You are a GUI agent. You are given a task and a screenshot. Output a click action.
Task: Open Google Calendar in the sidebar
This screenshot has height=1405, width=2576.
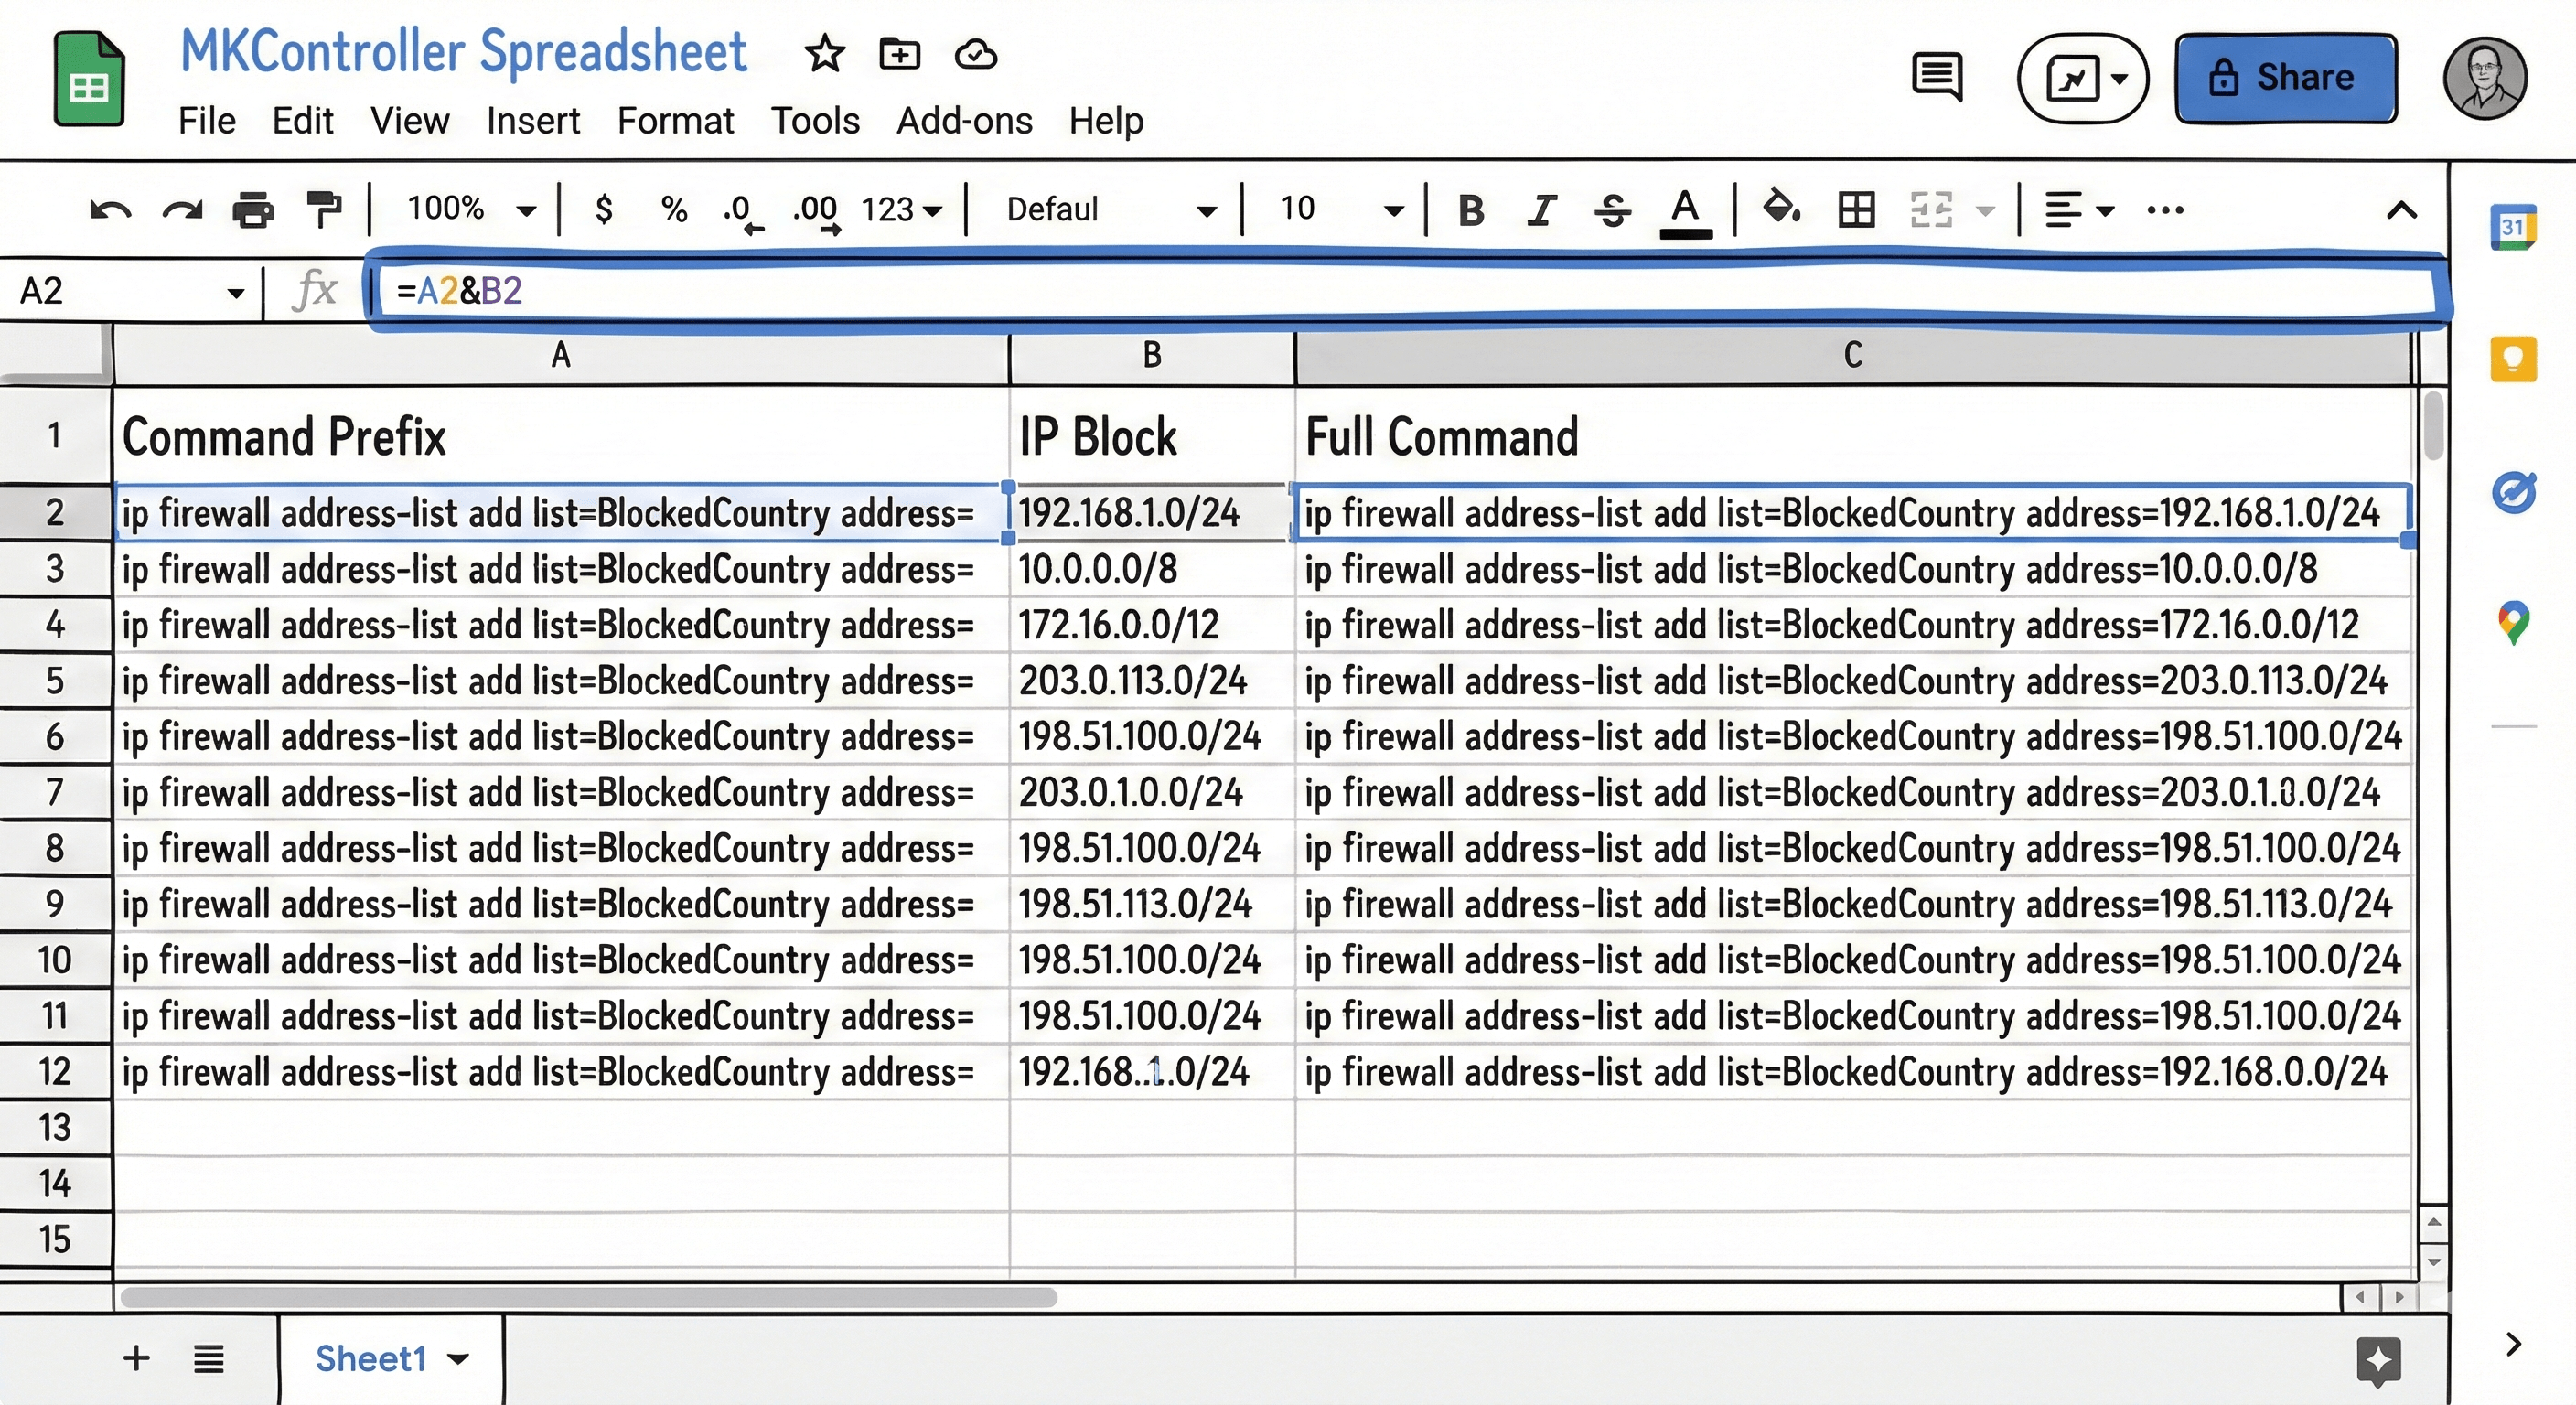[x=2516, y=227]
